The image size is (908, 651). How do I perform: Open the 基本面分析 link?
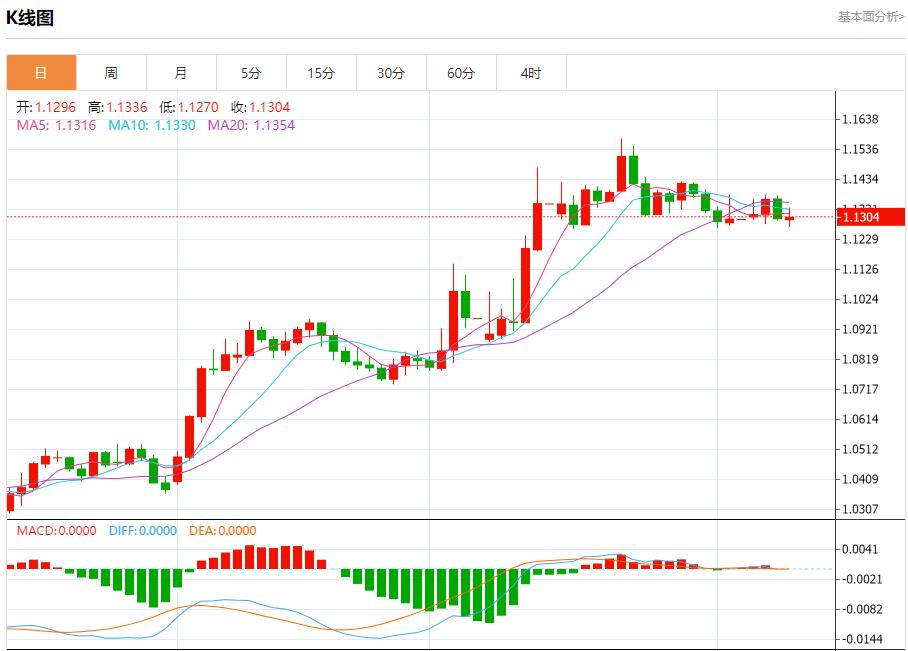pyautogui.click(x=870, y=17)
